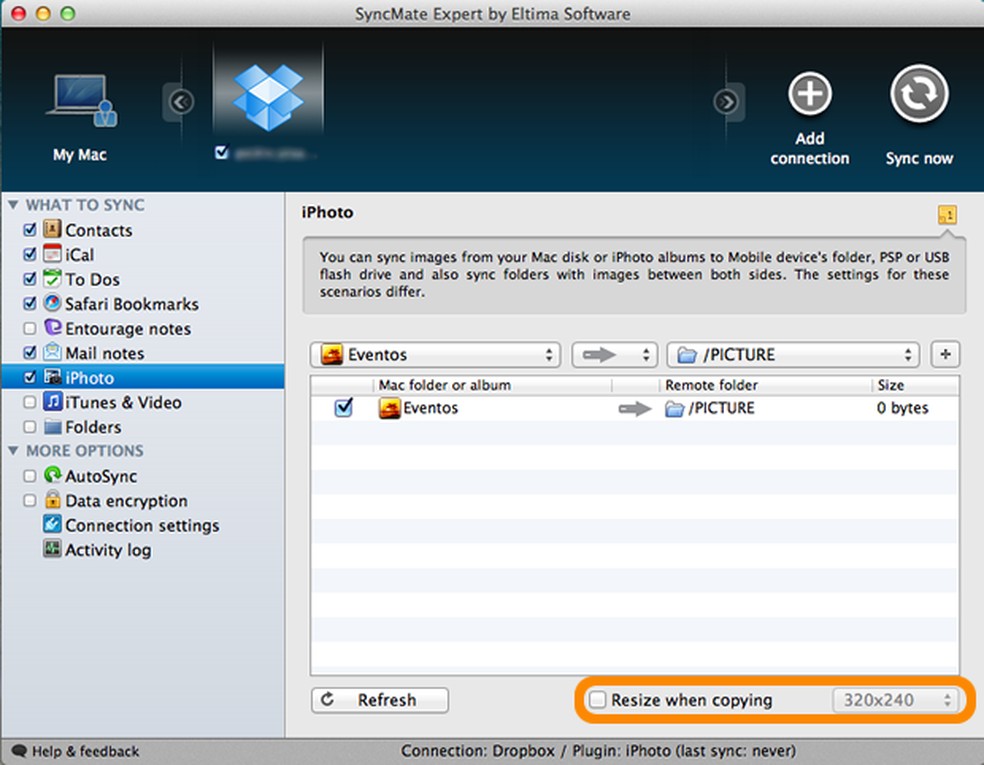Image resolution: width=984 pixels, height=765 pixels.
Task: Enable the iTunes & Video checkbox
Action: [29, 402]
